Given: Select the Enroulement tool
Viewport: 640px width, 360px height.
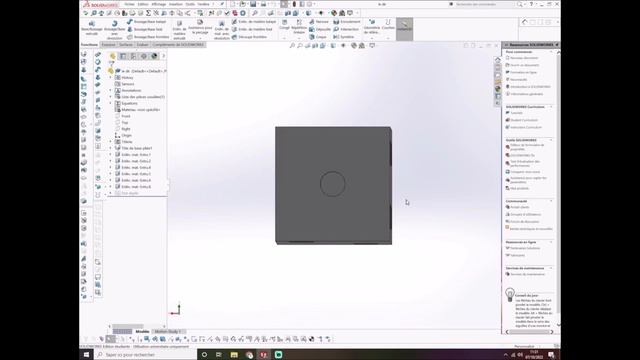Looking at the screenshot, I should pos(347,22).
